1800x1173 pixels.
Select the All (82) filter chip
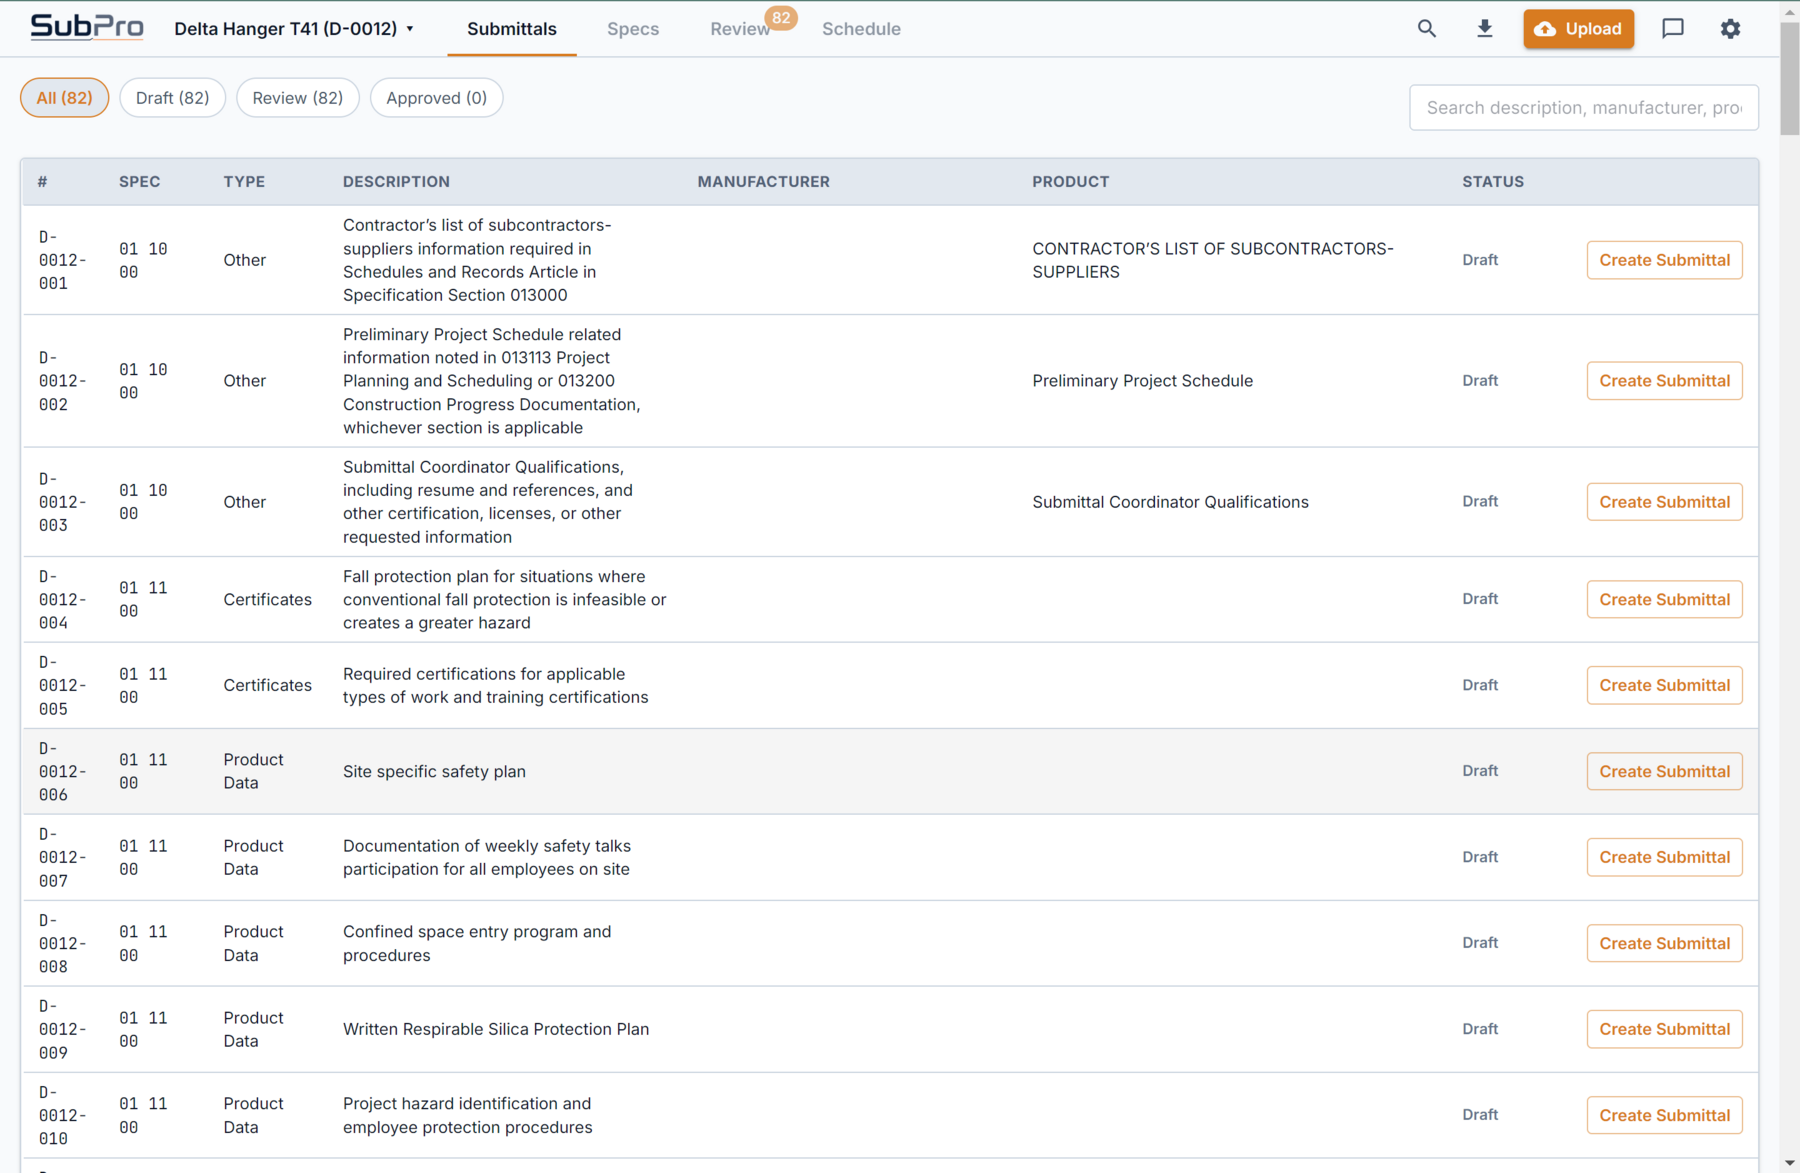click(64, 98)
